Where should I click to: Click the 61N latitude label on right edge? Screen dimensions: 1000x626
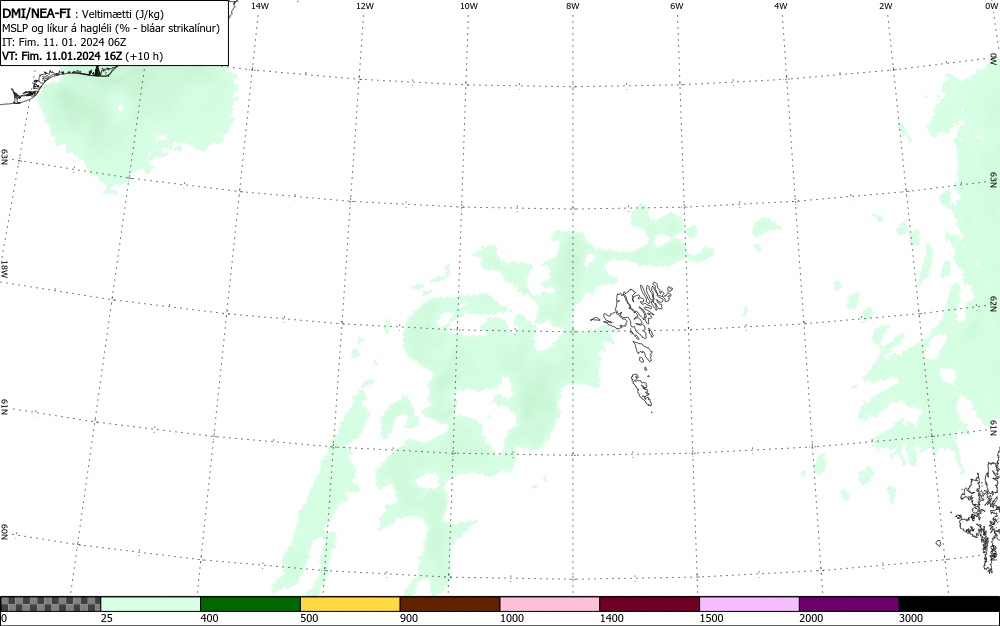[994, 428]
